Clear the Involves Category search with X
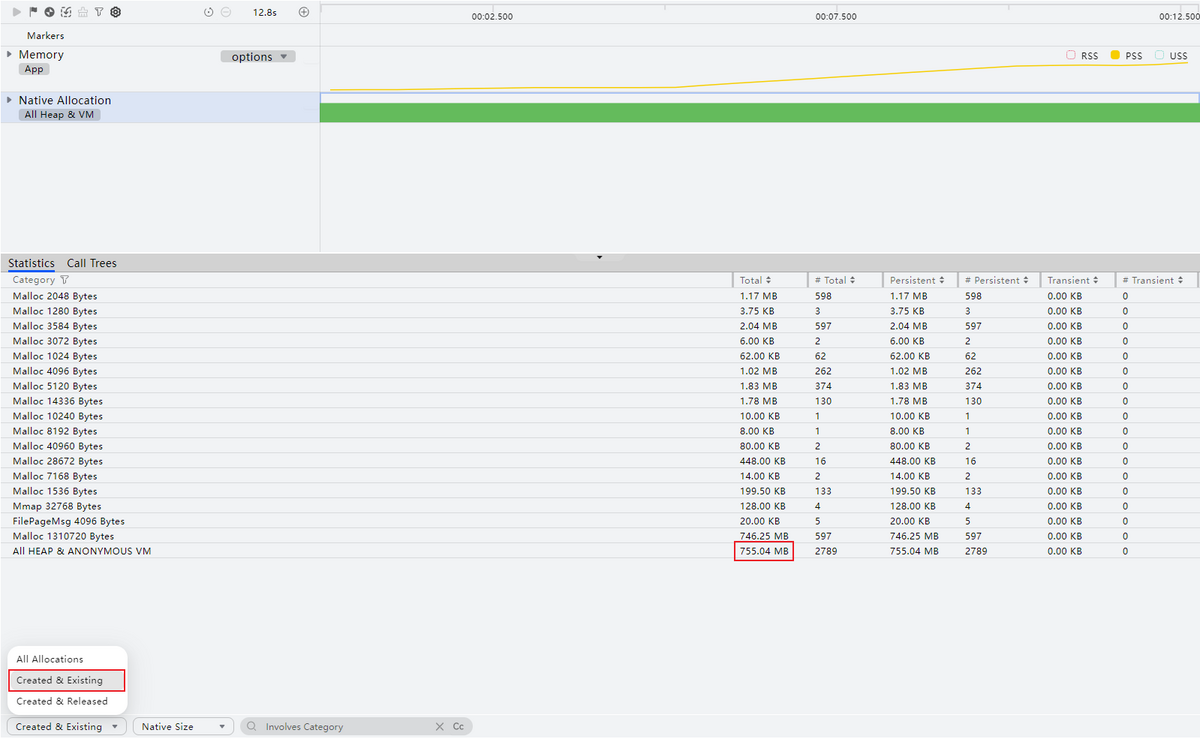 (x=439, y=727)
